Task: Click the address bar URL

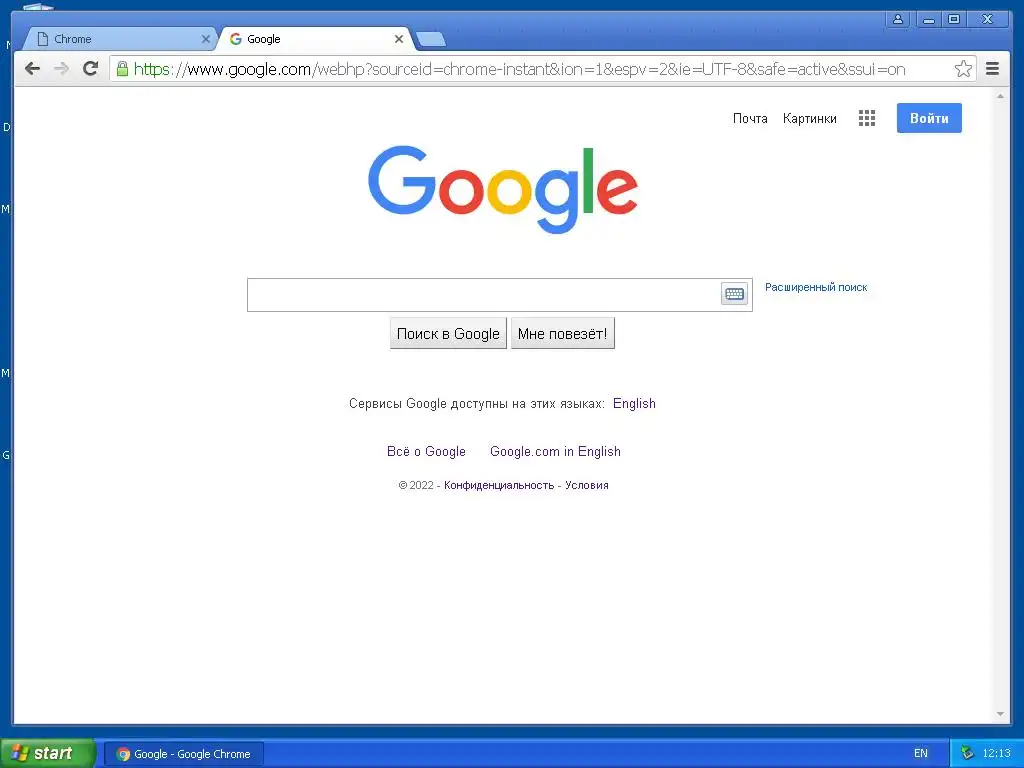Action: [519, 69]
